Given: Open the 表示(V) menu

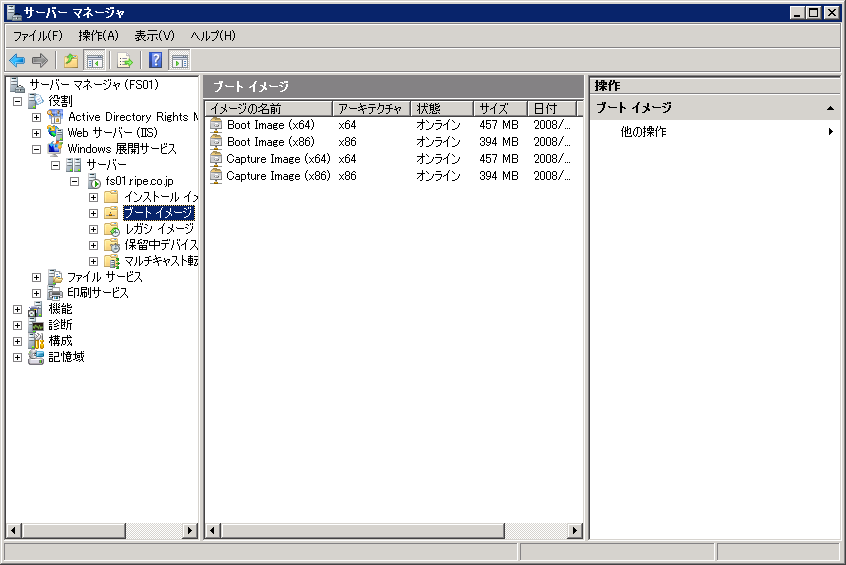Looking at the screenshot, I should [x=154, y=36].
